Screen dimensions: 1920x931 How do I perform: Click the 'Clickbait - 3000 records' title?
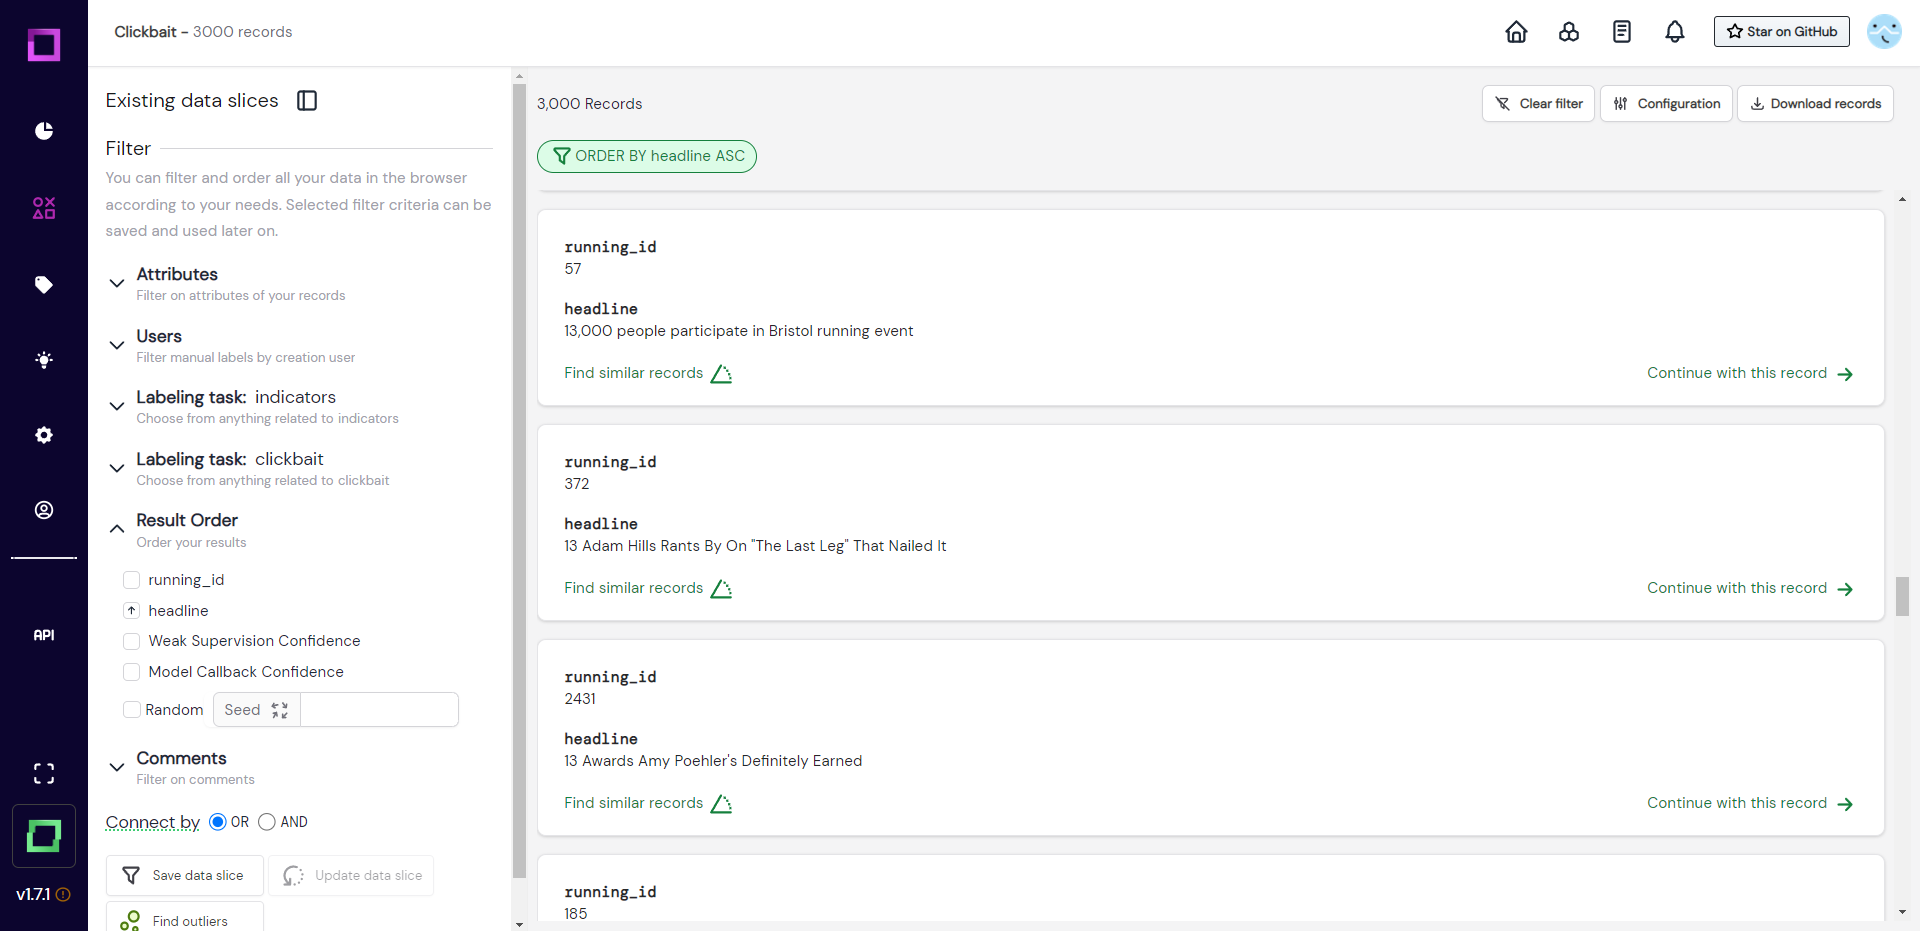pos(203,32)
